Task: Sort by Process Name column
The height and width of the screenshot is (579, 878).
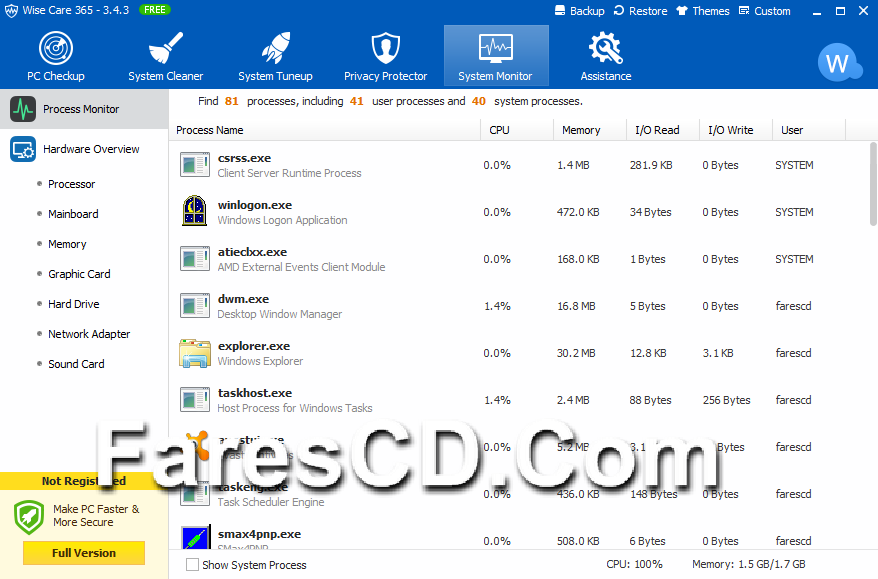Action: [325, 130]
